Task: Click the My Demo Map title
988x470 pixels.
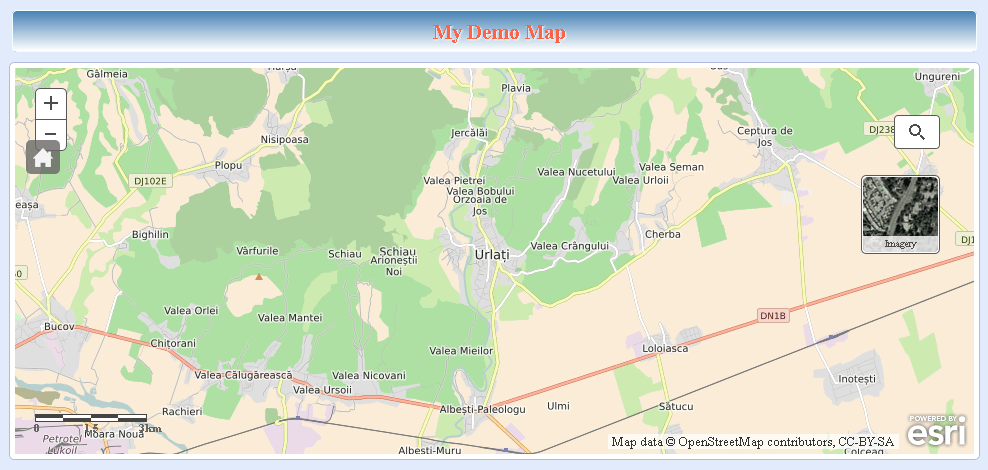Action: [x=499, y=32]
